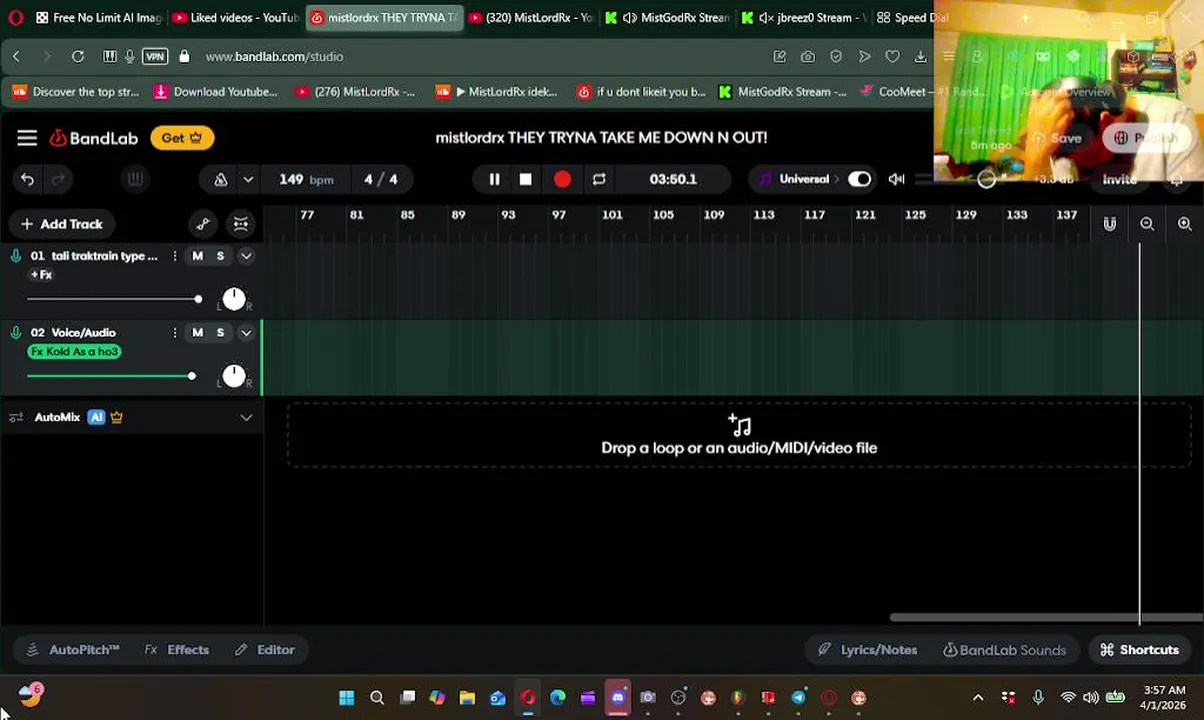Zoom in the timeline
The image size is (1204, 720).
pyautogui.click(x=1185, y=224)
